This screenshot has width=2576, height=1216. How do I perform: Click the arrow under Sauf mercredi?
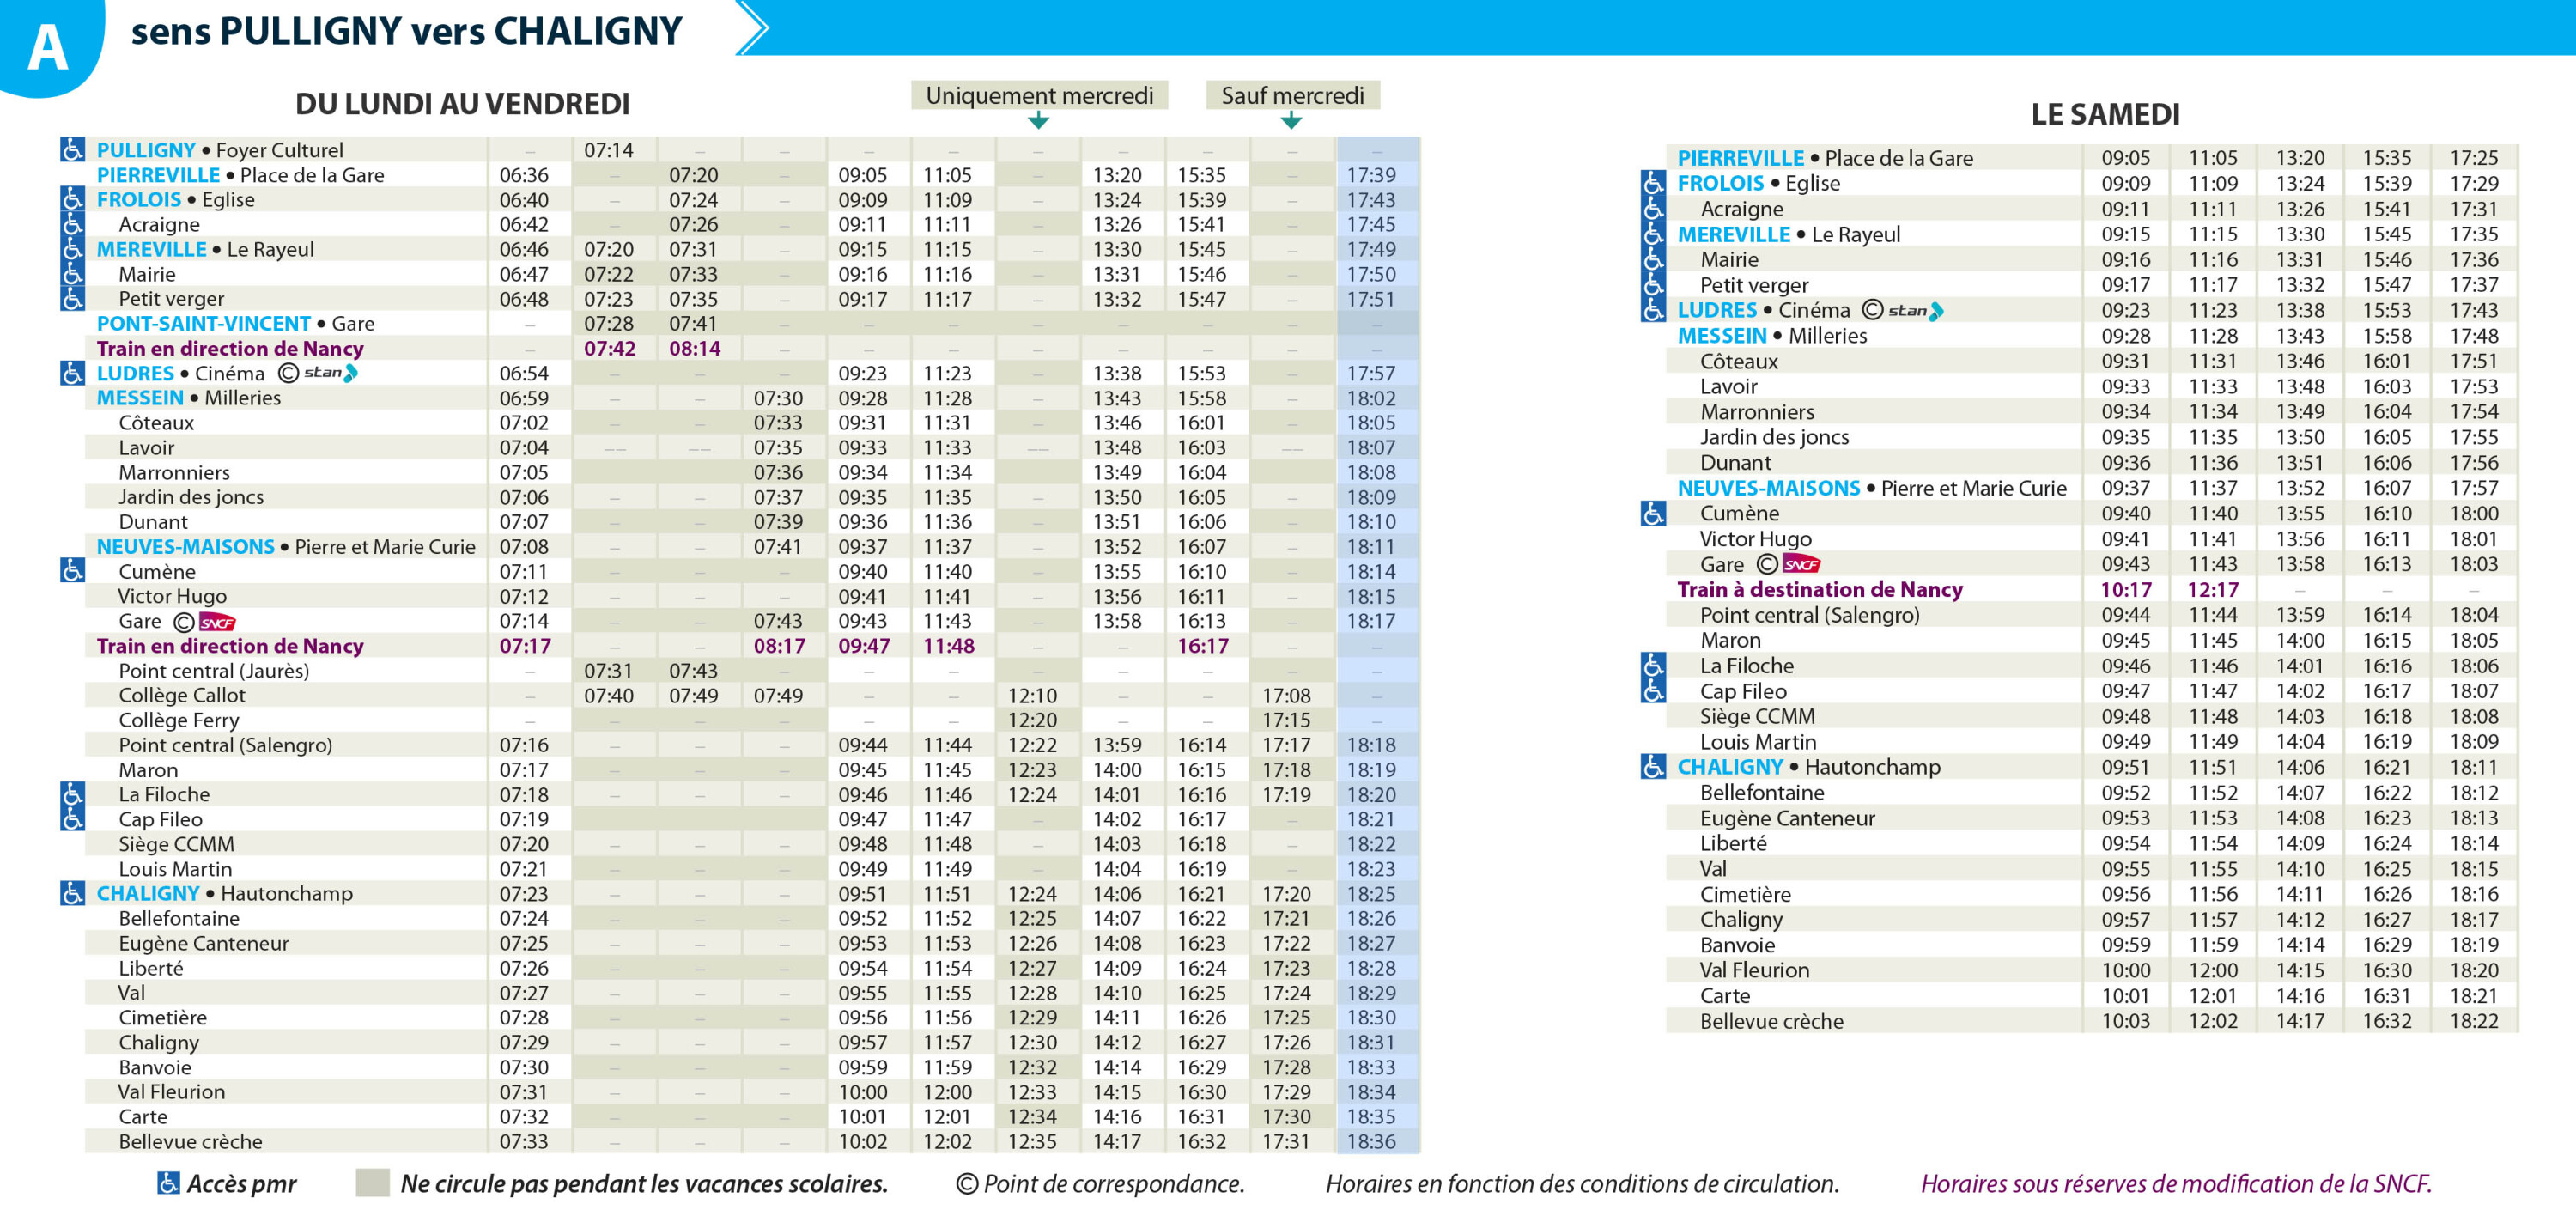click(x=1291, y=121)
